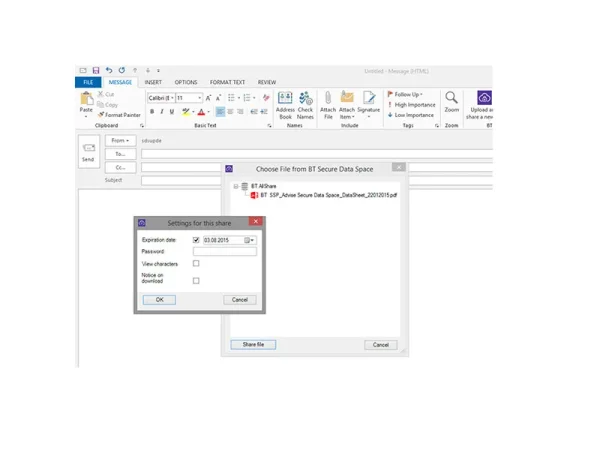
Task: Open the expiration date calendar dropdown
Action: (x=250, y=240)
